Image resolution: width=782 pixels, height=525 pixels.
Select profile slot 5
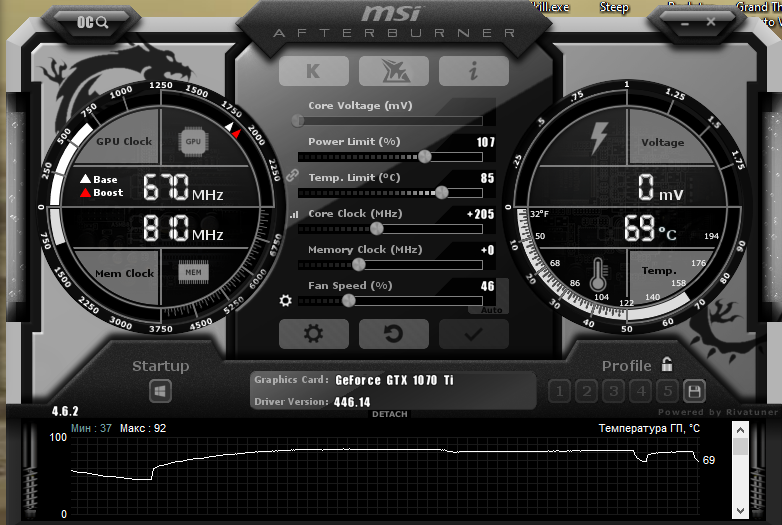pos(668,391)
